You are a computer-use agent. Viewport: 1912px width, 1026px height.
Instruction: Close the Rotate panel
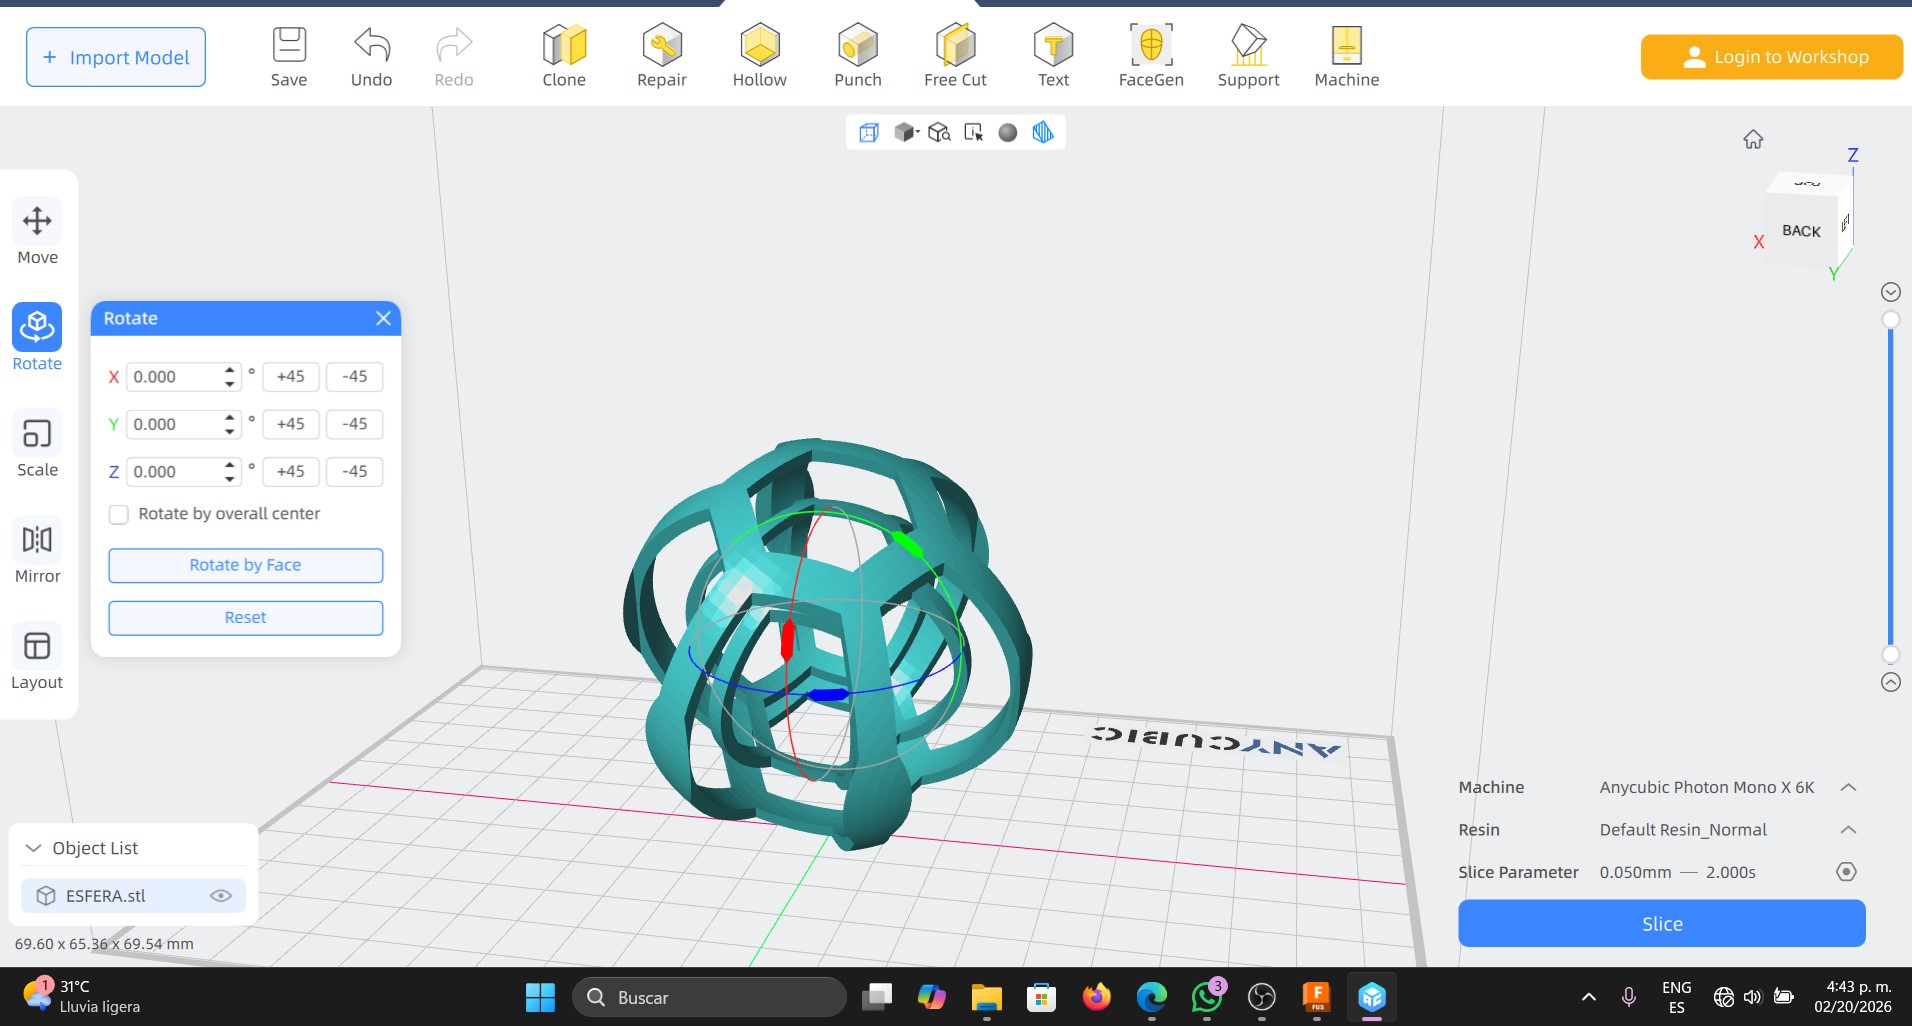[x=383, y=319]
